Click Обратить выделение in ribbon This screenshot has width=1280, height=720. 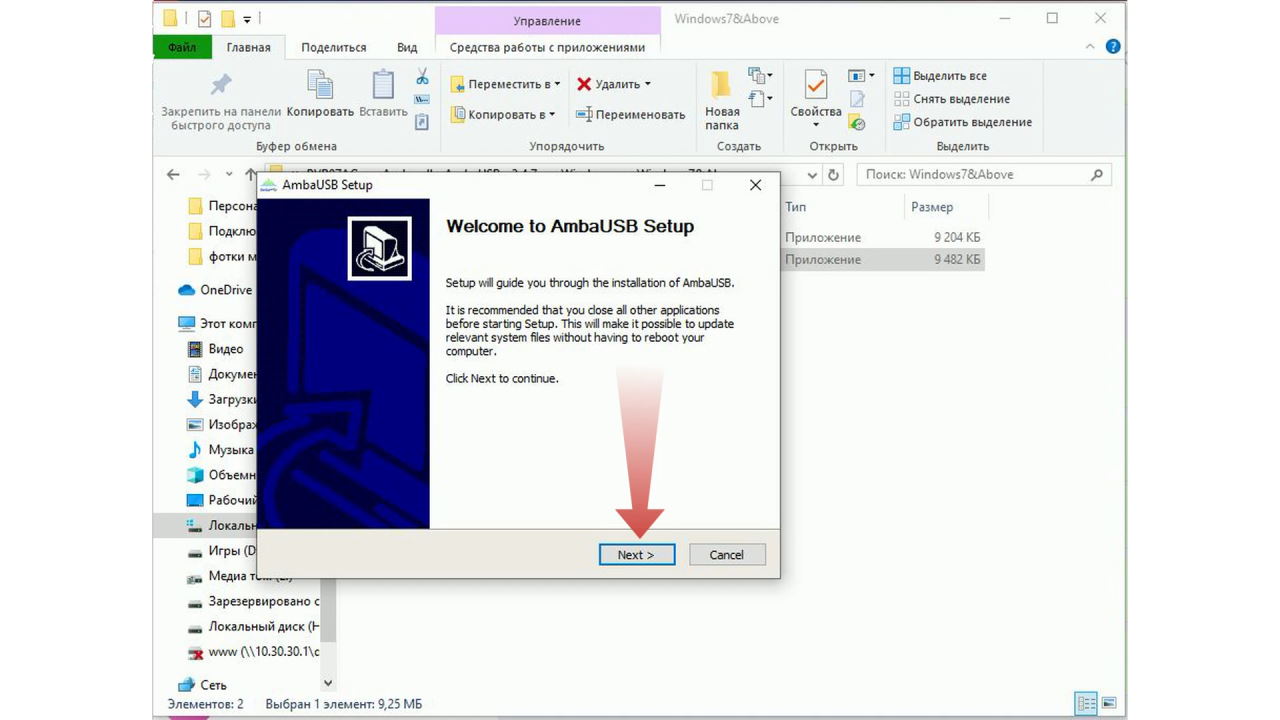point(963,122)
